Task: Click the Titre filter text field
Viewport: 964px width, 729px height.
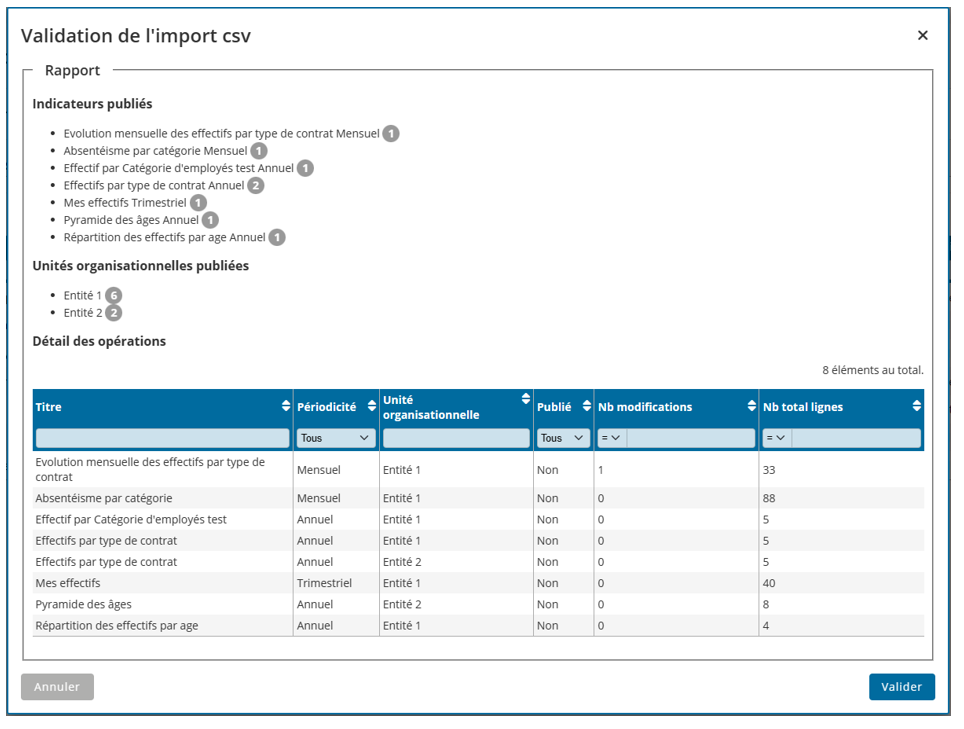Action: coord(162,438)
